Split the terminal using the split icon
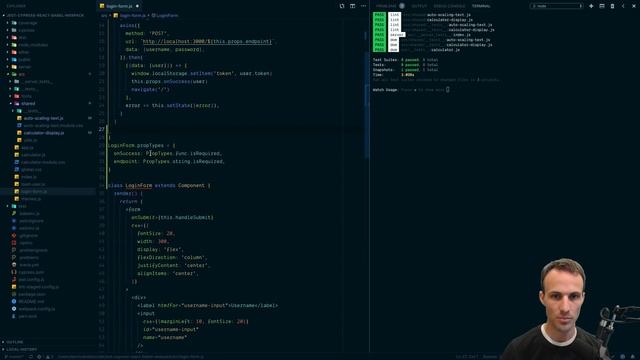Screen dimensions: 640x360 click(x=602, y=6)
